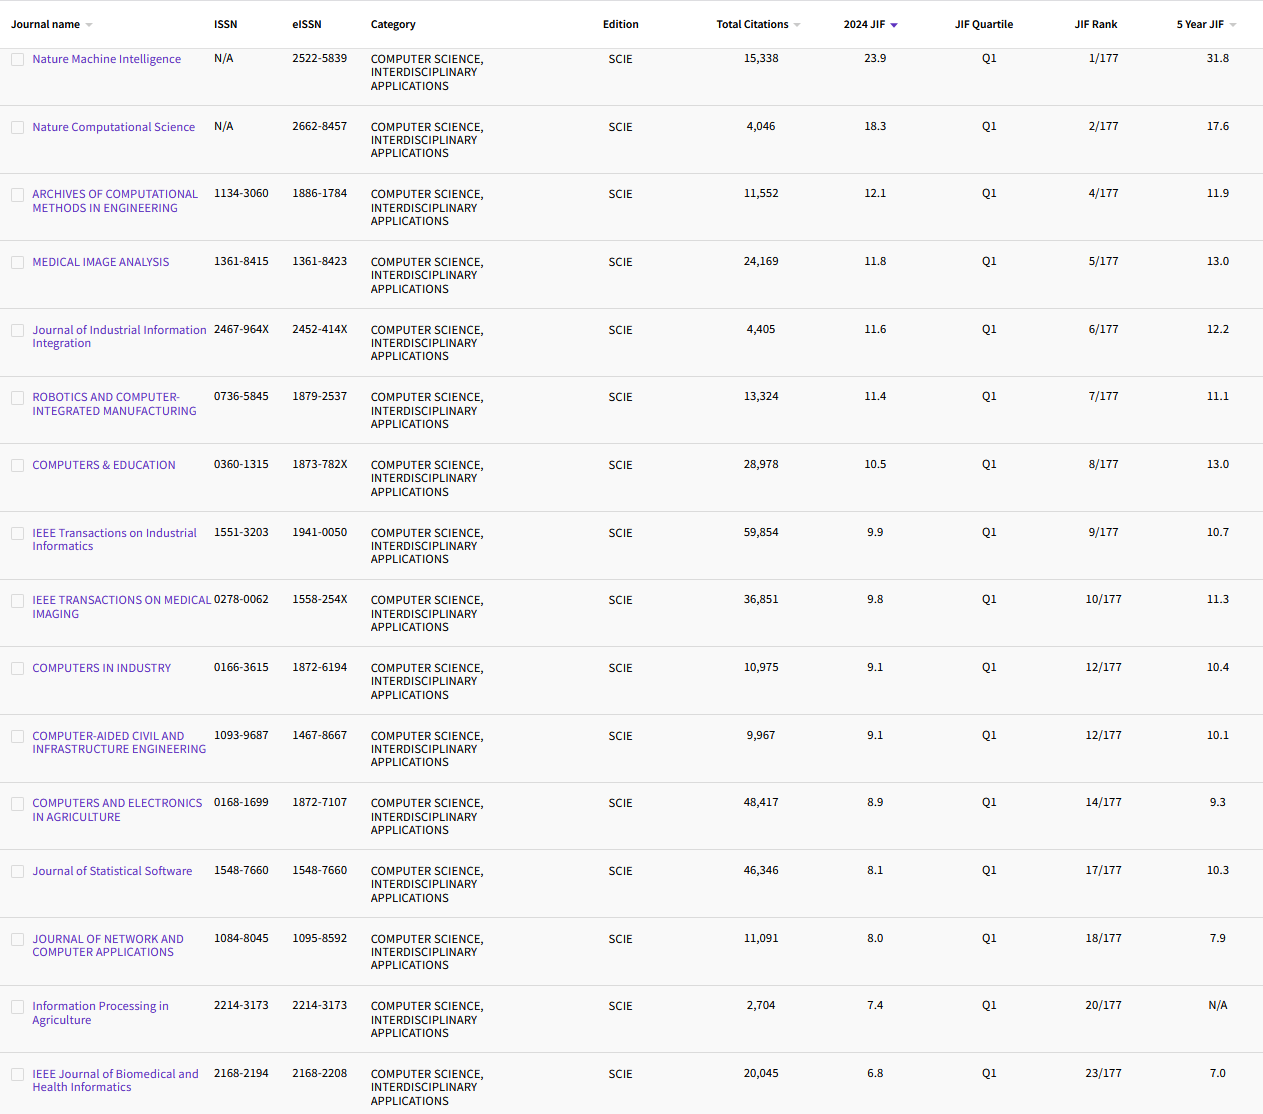Screen dimensions: 1263x1114
Task: Tick the checkbox for COMPUTERS & EDUCATION
Action: (x=17, y=465)
